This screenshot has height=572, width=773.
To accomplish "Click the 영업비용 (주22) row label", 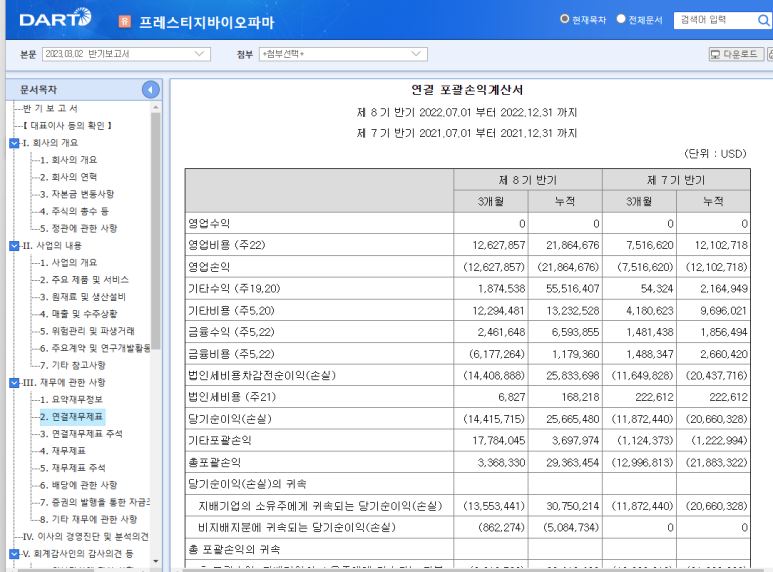I will (x=227, y=245).
